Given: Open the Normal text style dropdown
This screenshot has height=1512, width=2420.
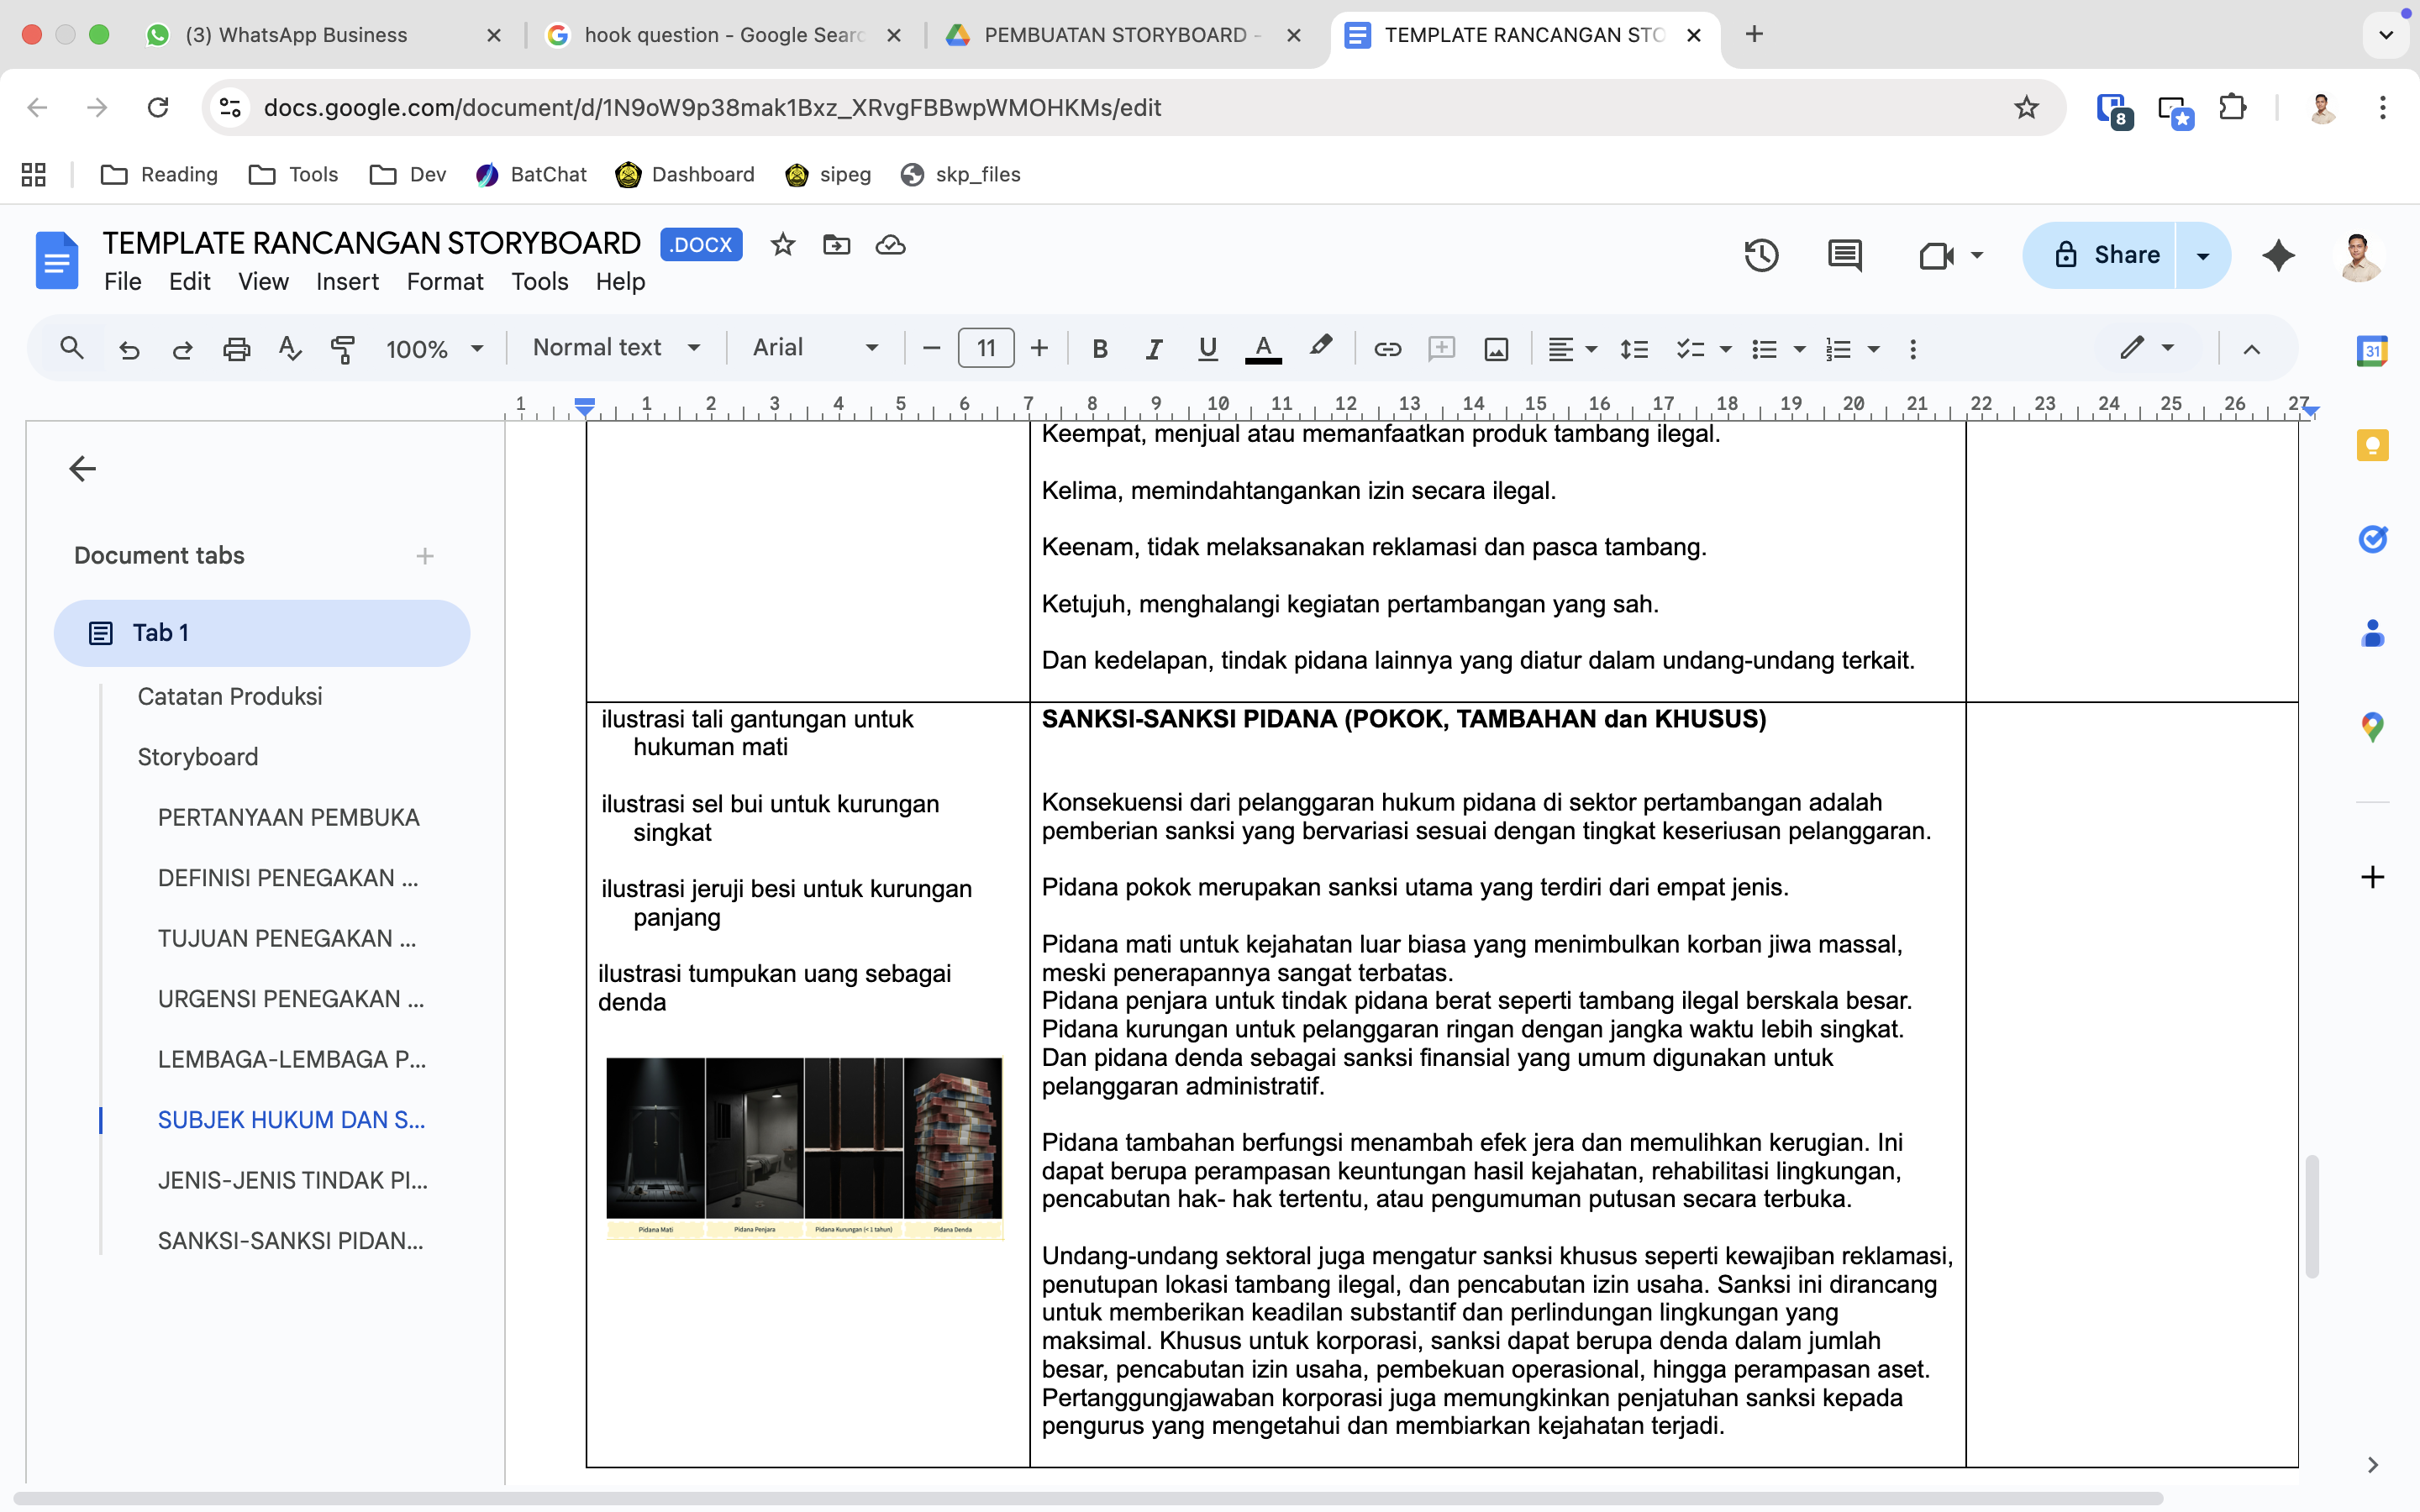Looking at the screenshot, I should point(615,348).
